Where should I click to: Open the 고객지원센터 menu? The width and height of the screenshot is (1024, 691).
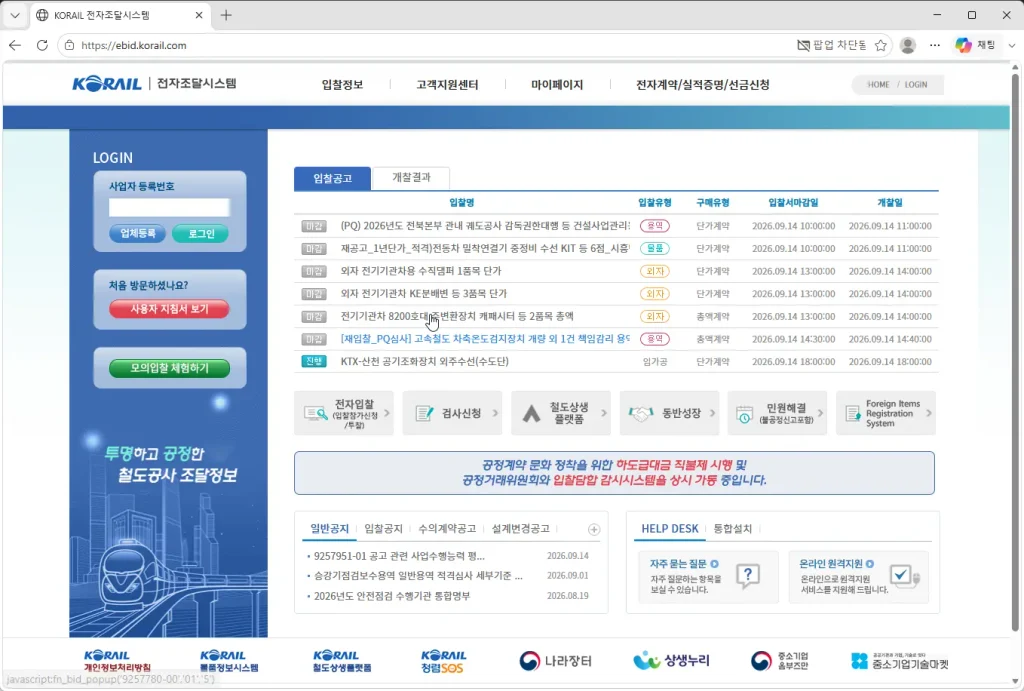tap(447, 84)
